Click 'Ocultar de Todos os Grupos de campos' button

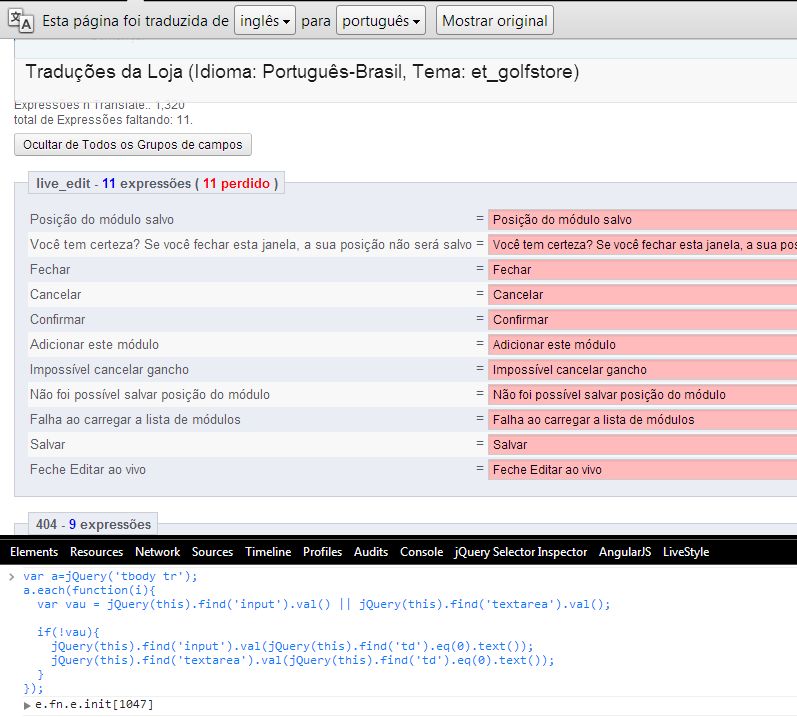click(133, 145)
